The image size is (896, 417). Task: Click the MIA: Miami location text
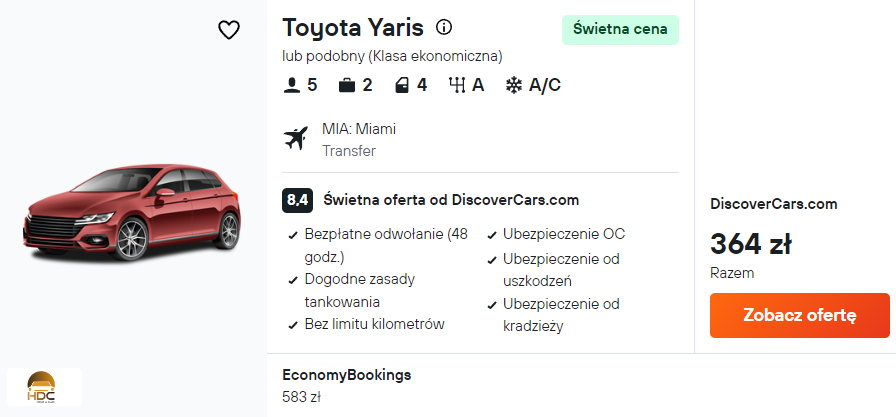coord(359,129)
